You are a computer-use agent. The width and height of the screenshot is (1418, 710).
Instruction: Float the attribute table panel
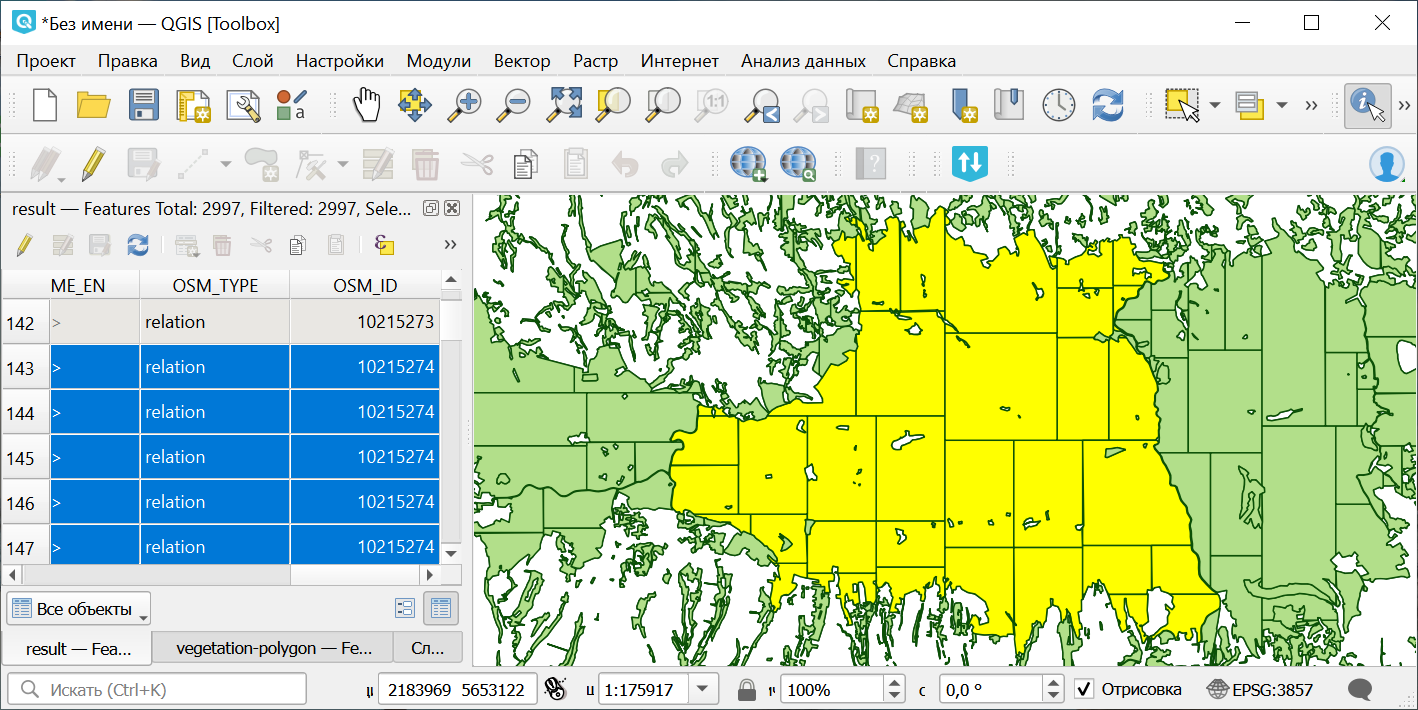point(431,208)
